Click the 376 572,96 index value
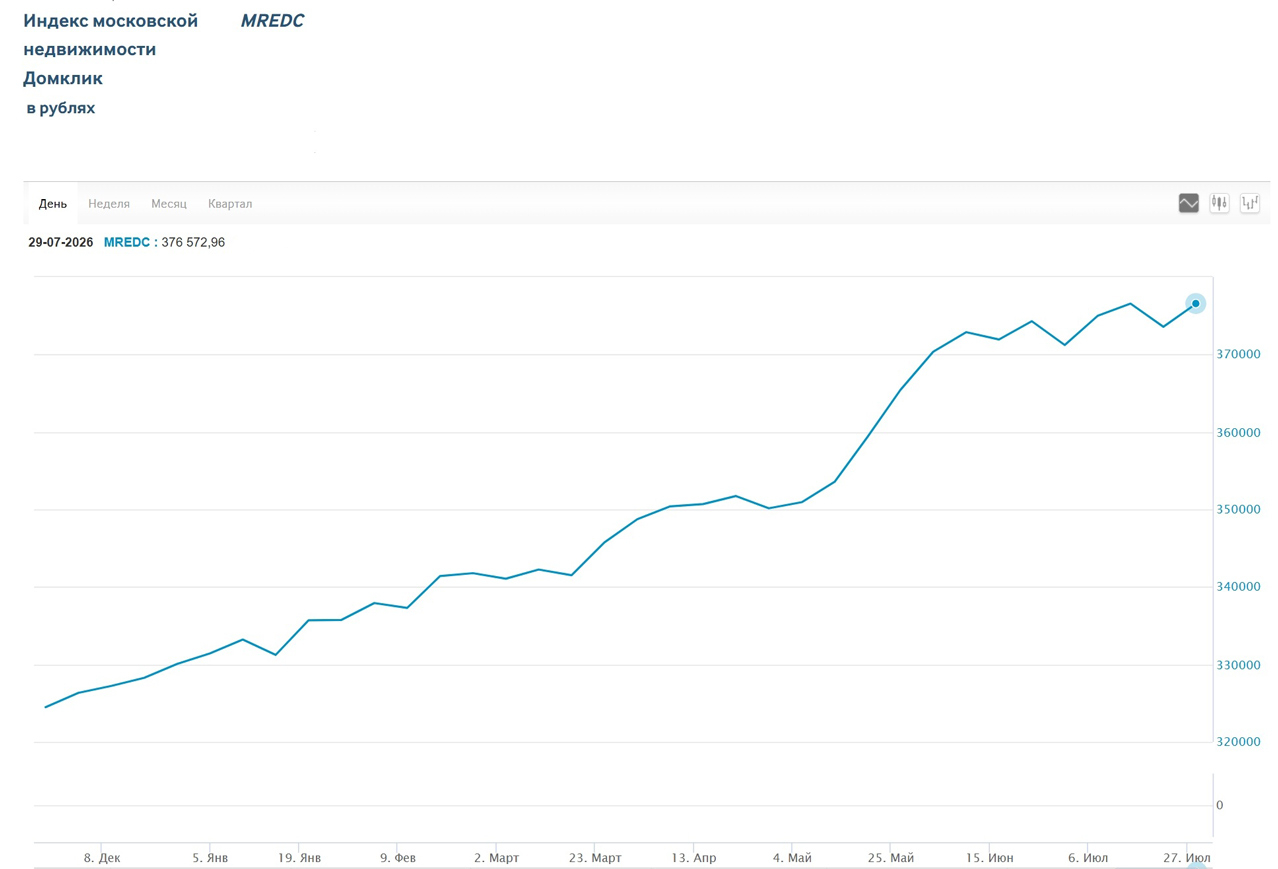 coord(193,242)
